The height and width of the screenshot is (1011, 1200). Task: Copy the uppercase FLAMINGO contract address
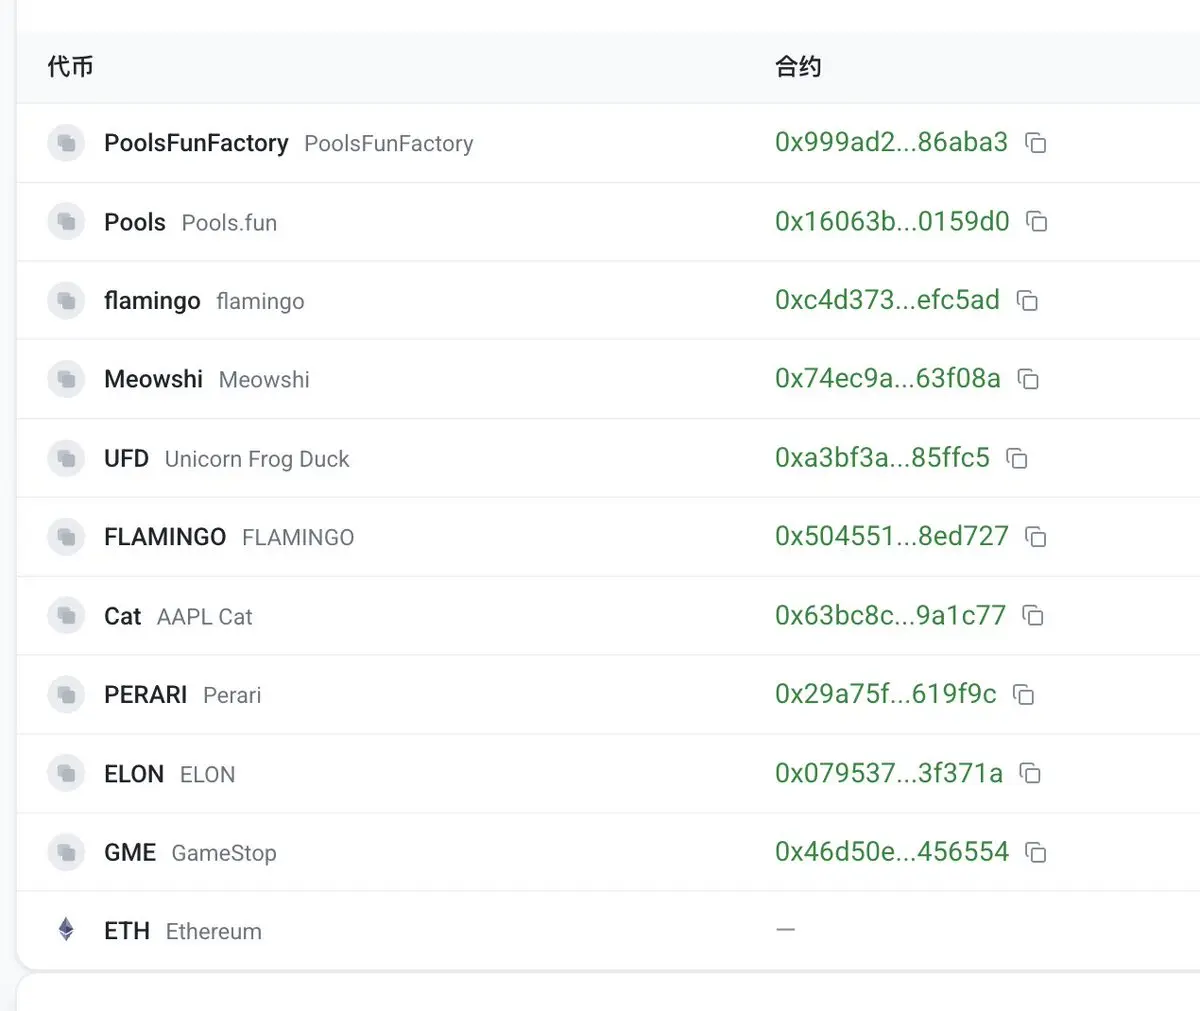(x=1036, y=537)
